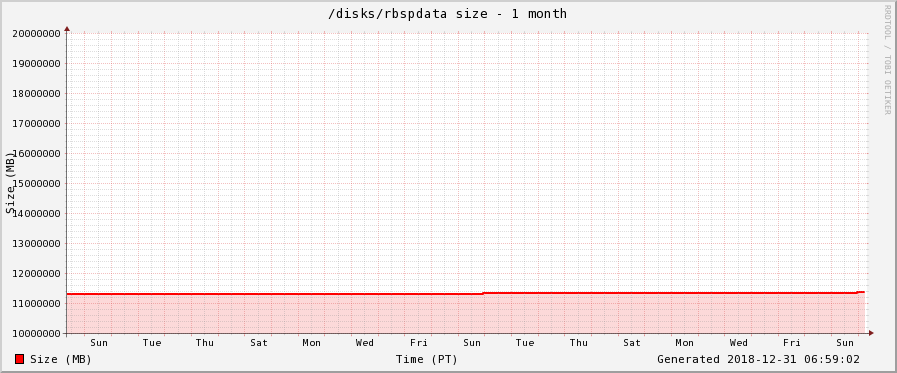Click the 'Size (MB)' legend text
Viewport: 897px width, 373px height.
[x=61, y=359]
